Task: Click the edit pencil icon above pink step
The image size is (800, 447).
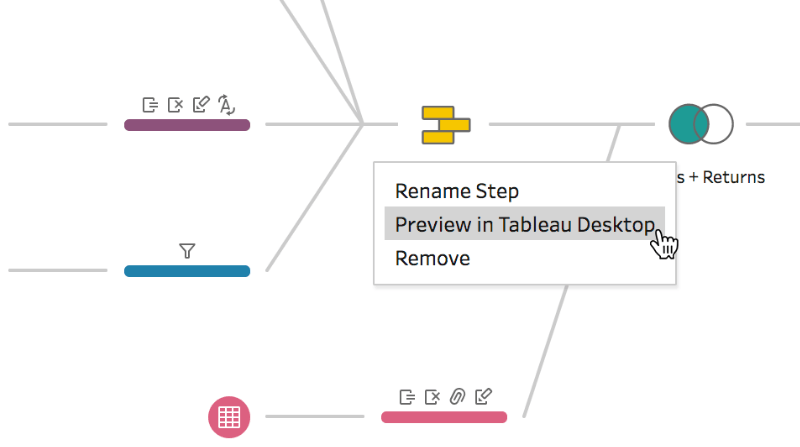Action: click(483, 396)
